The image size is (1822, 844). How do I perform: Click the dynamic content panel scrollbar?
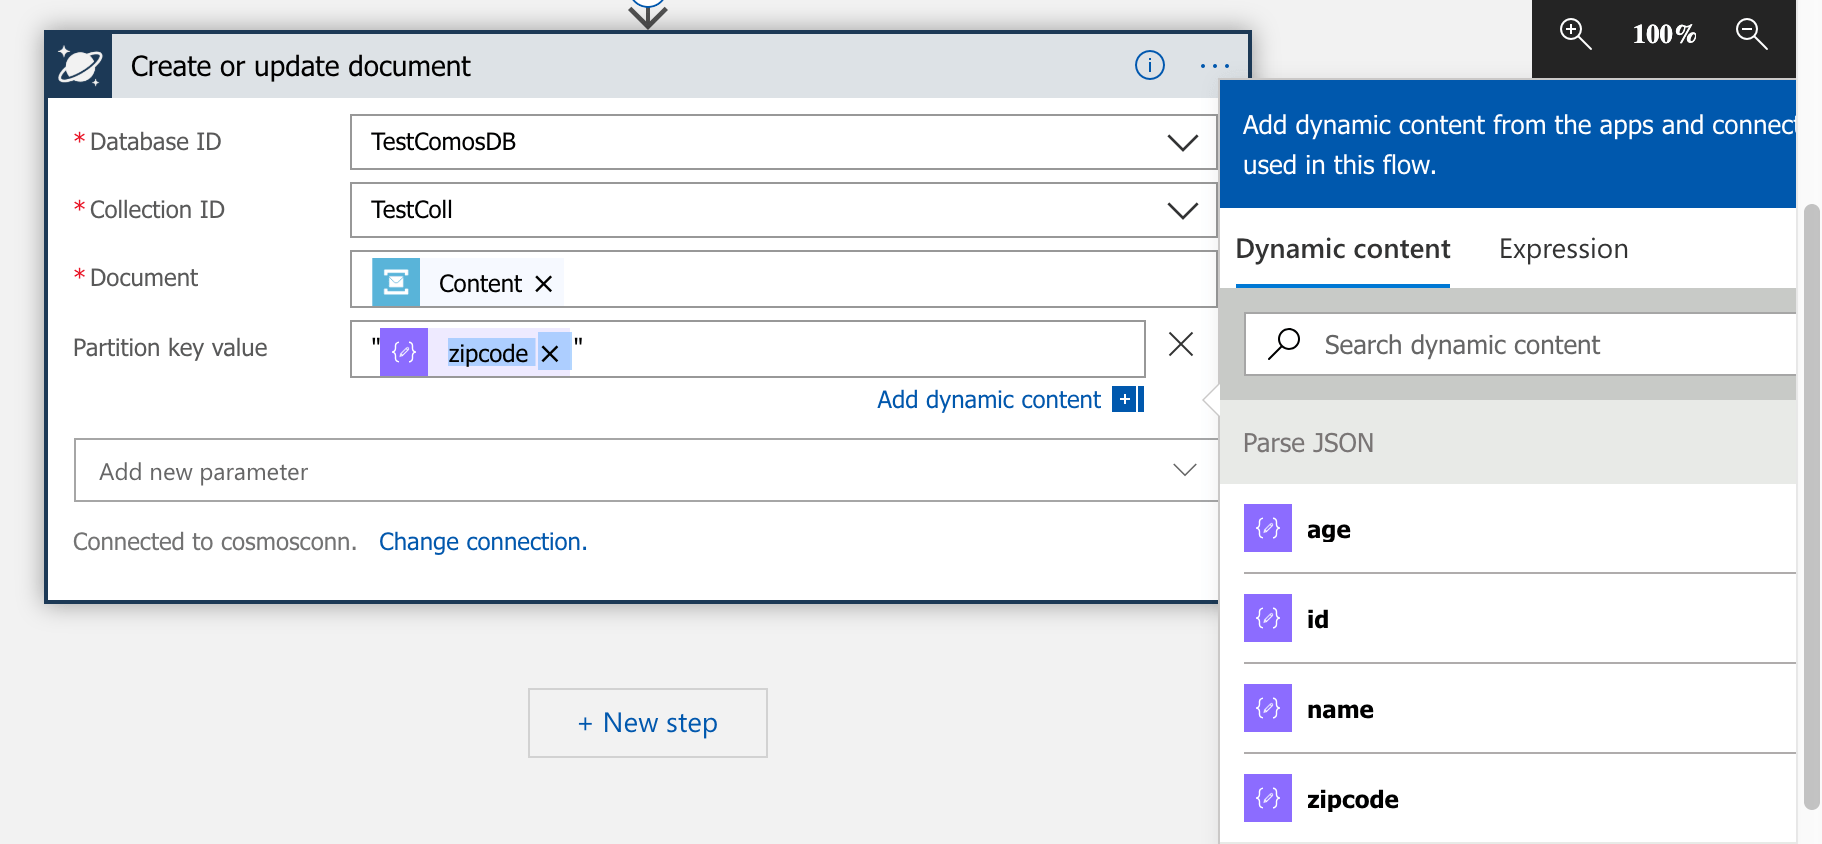(x=1811, y=506)
